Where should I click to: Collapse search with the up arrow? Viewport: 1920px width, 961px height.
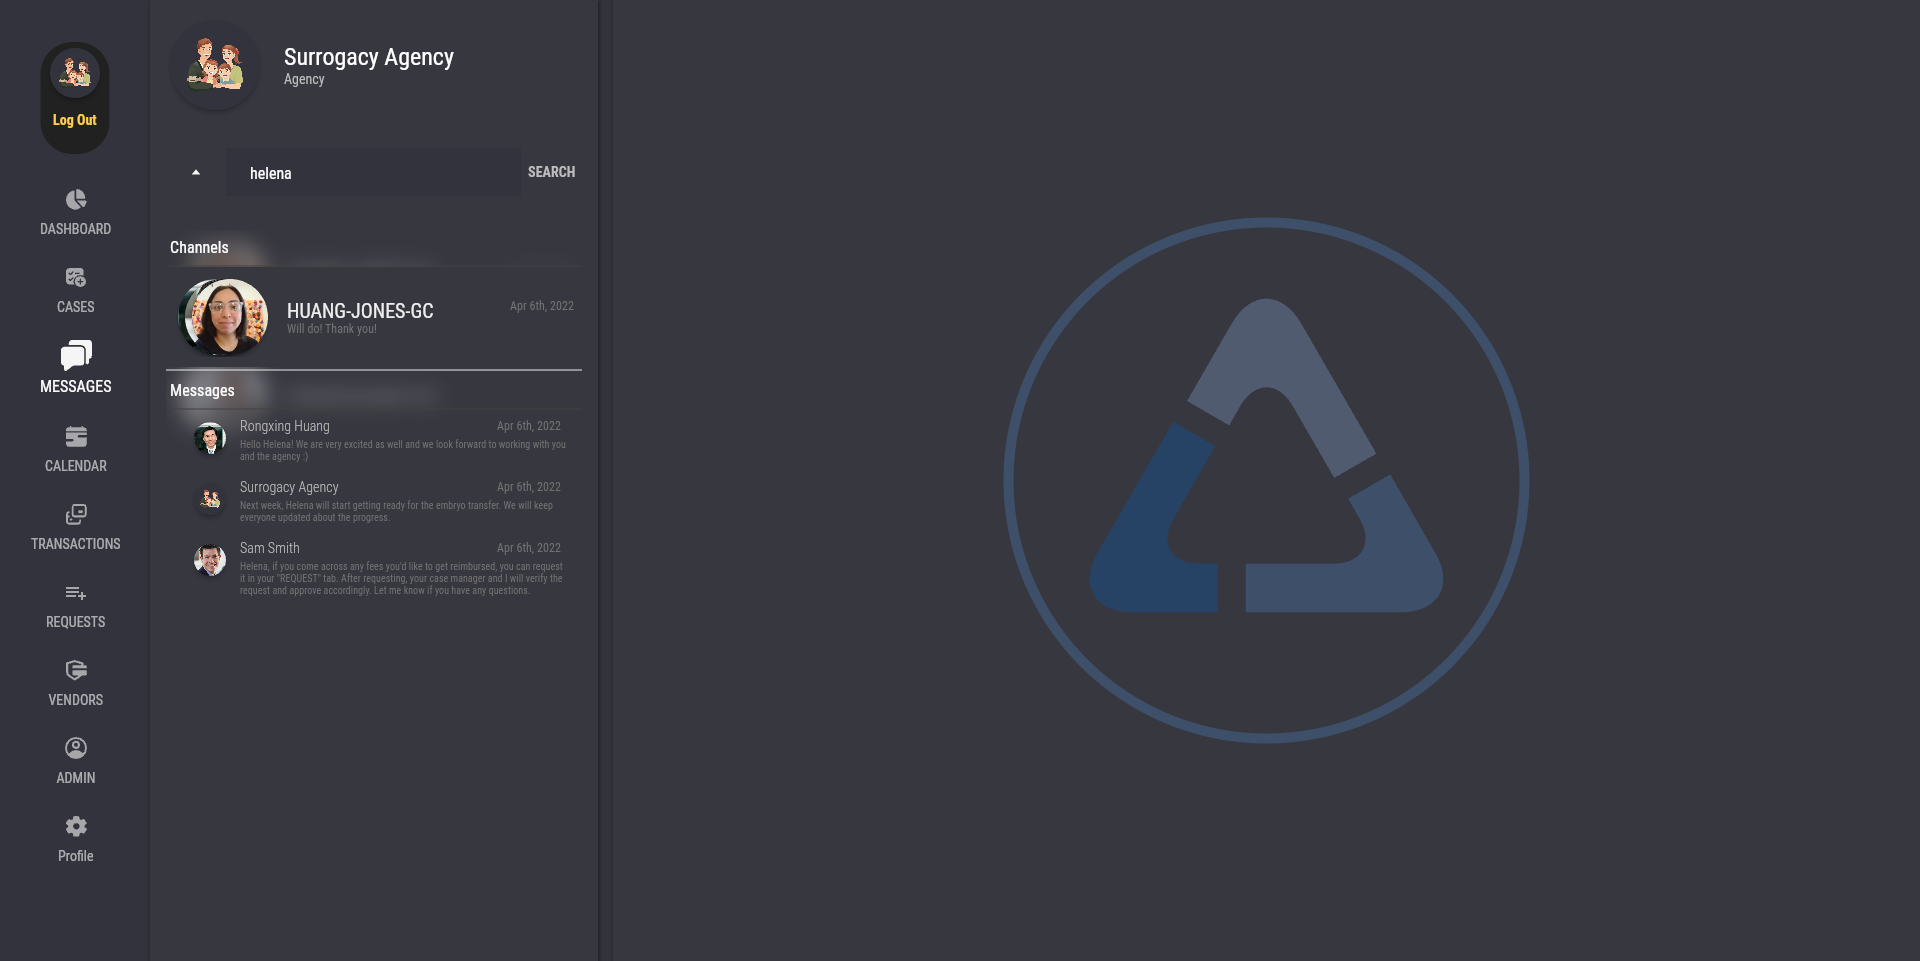tap(196, 173)
